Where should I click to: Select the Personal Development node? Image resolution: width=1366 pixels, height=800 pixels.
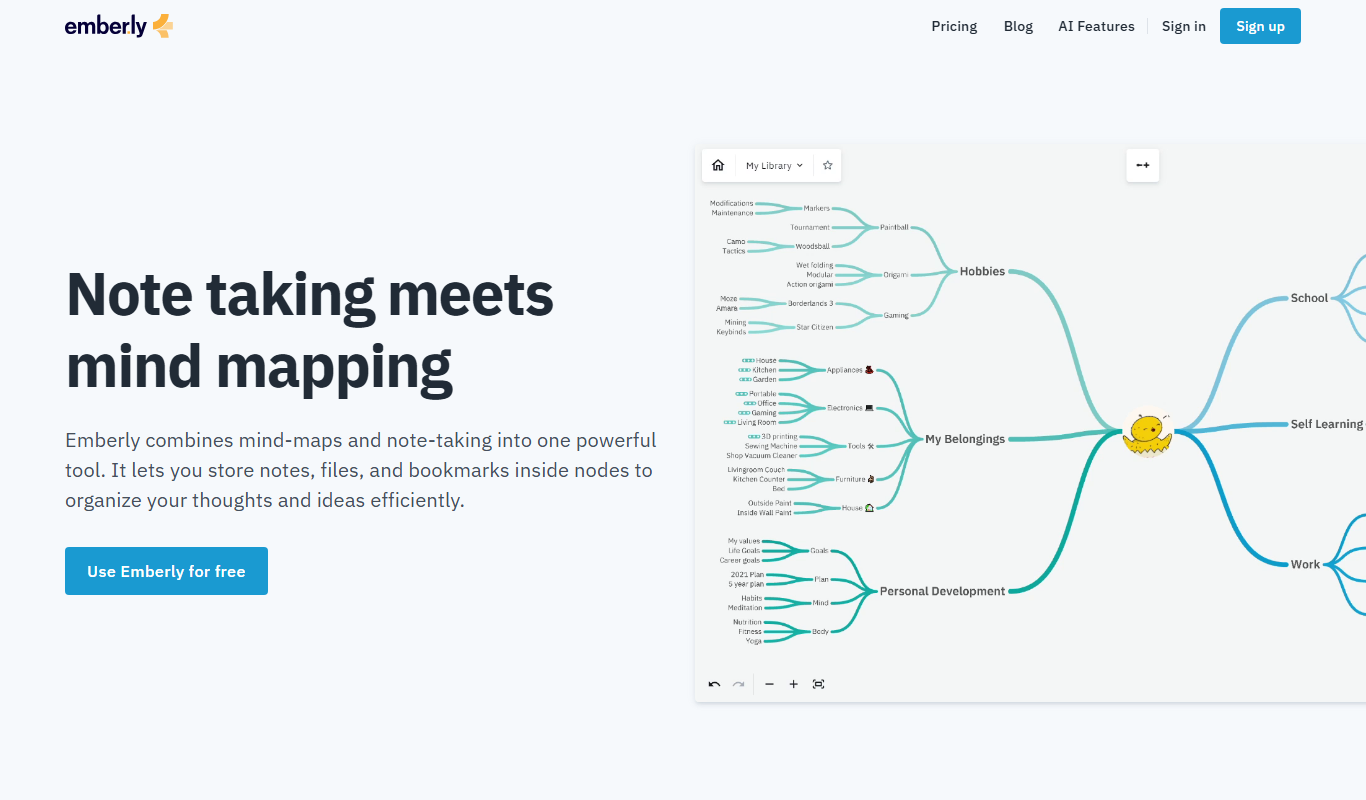tap(942, 591)
